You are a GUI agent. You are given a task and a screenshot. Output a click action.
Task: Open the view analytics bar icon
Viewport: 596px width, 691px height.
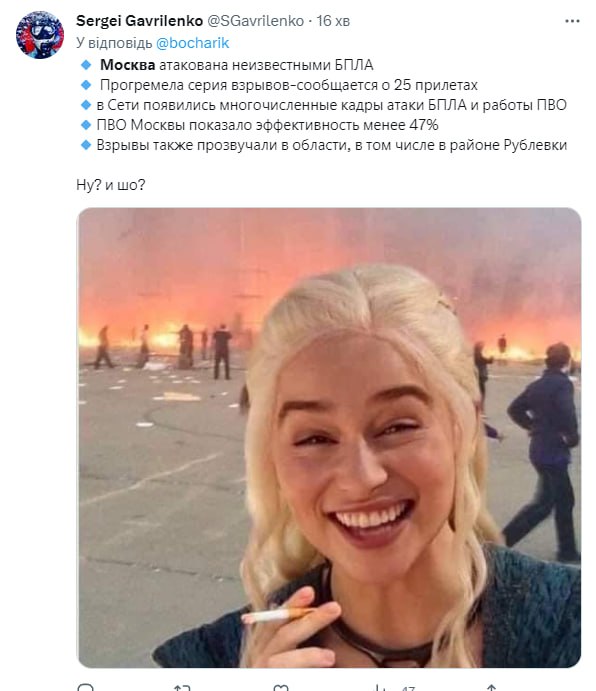(x=380, y=687)
